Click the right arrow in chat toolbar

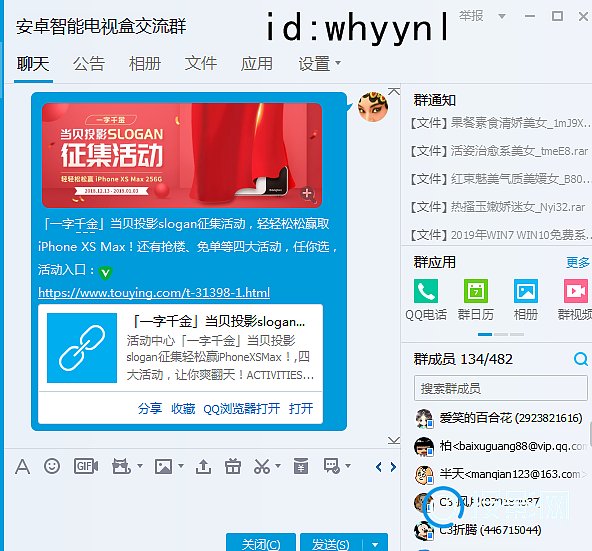point(393,467)
